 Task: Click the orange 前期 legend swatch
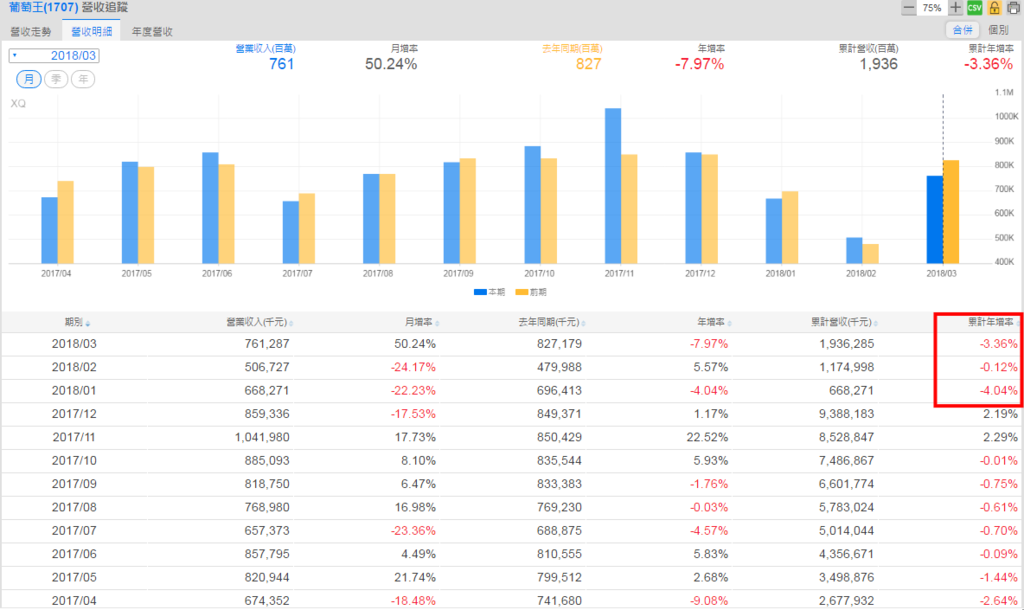pos(521,293)
